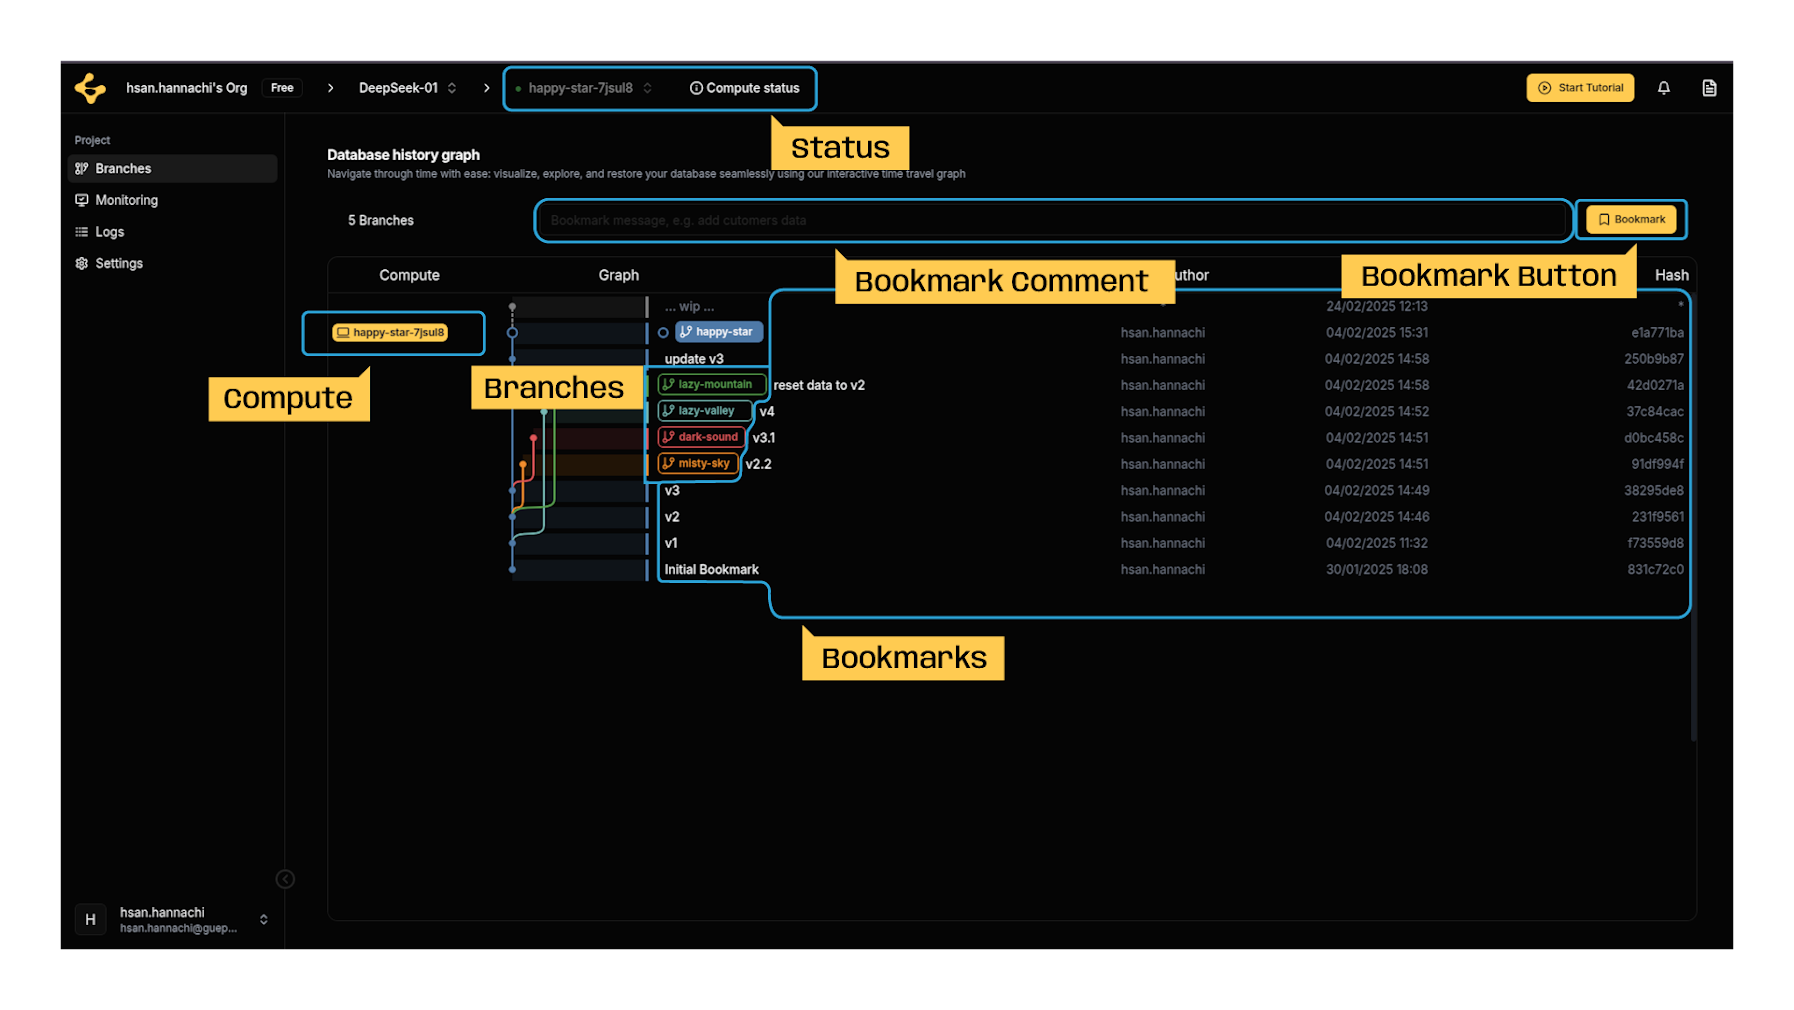This screenshot has width=1794, height=1010.
Task: Click the yellow Bookmark button
Action: (1631, 220)
